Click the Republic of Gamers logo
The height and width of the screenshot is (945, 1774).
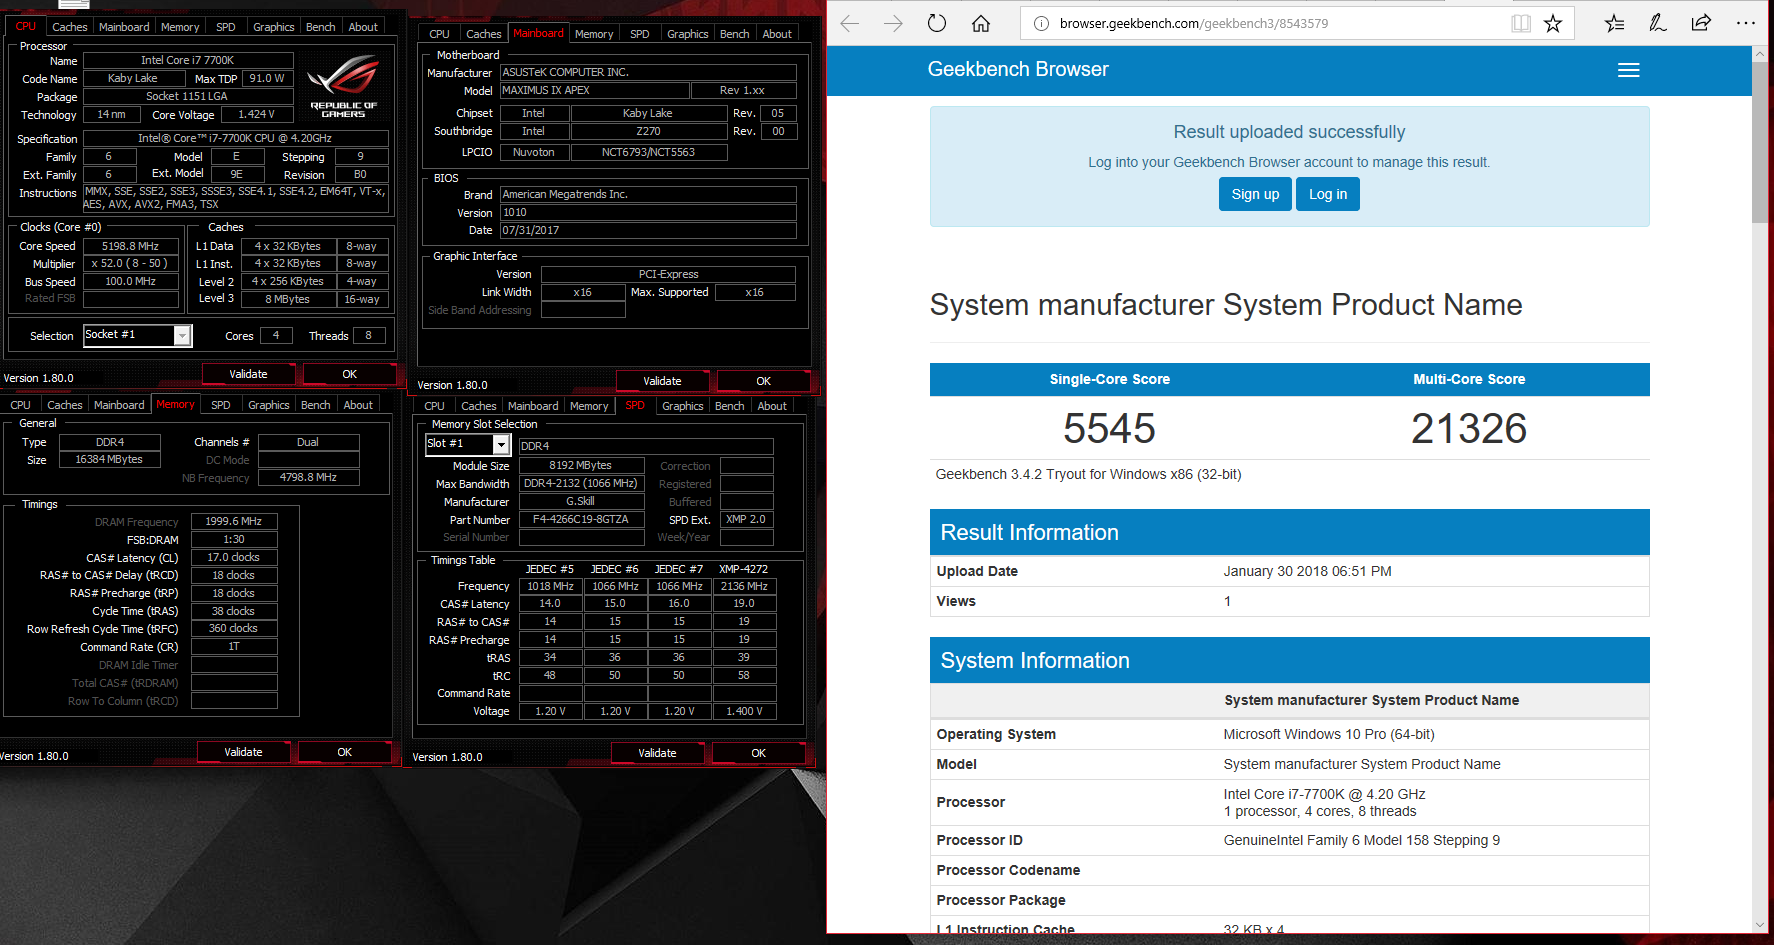pyautogui.click(x=343, y=87)
